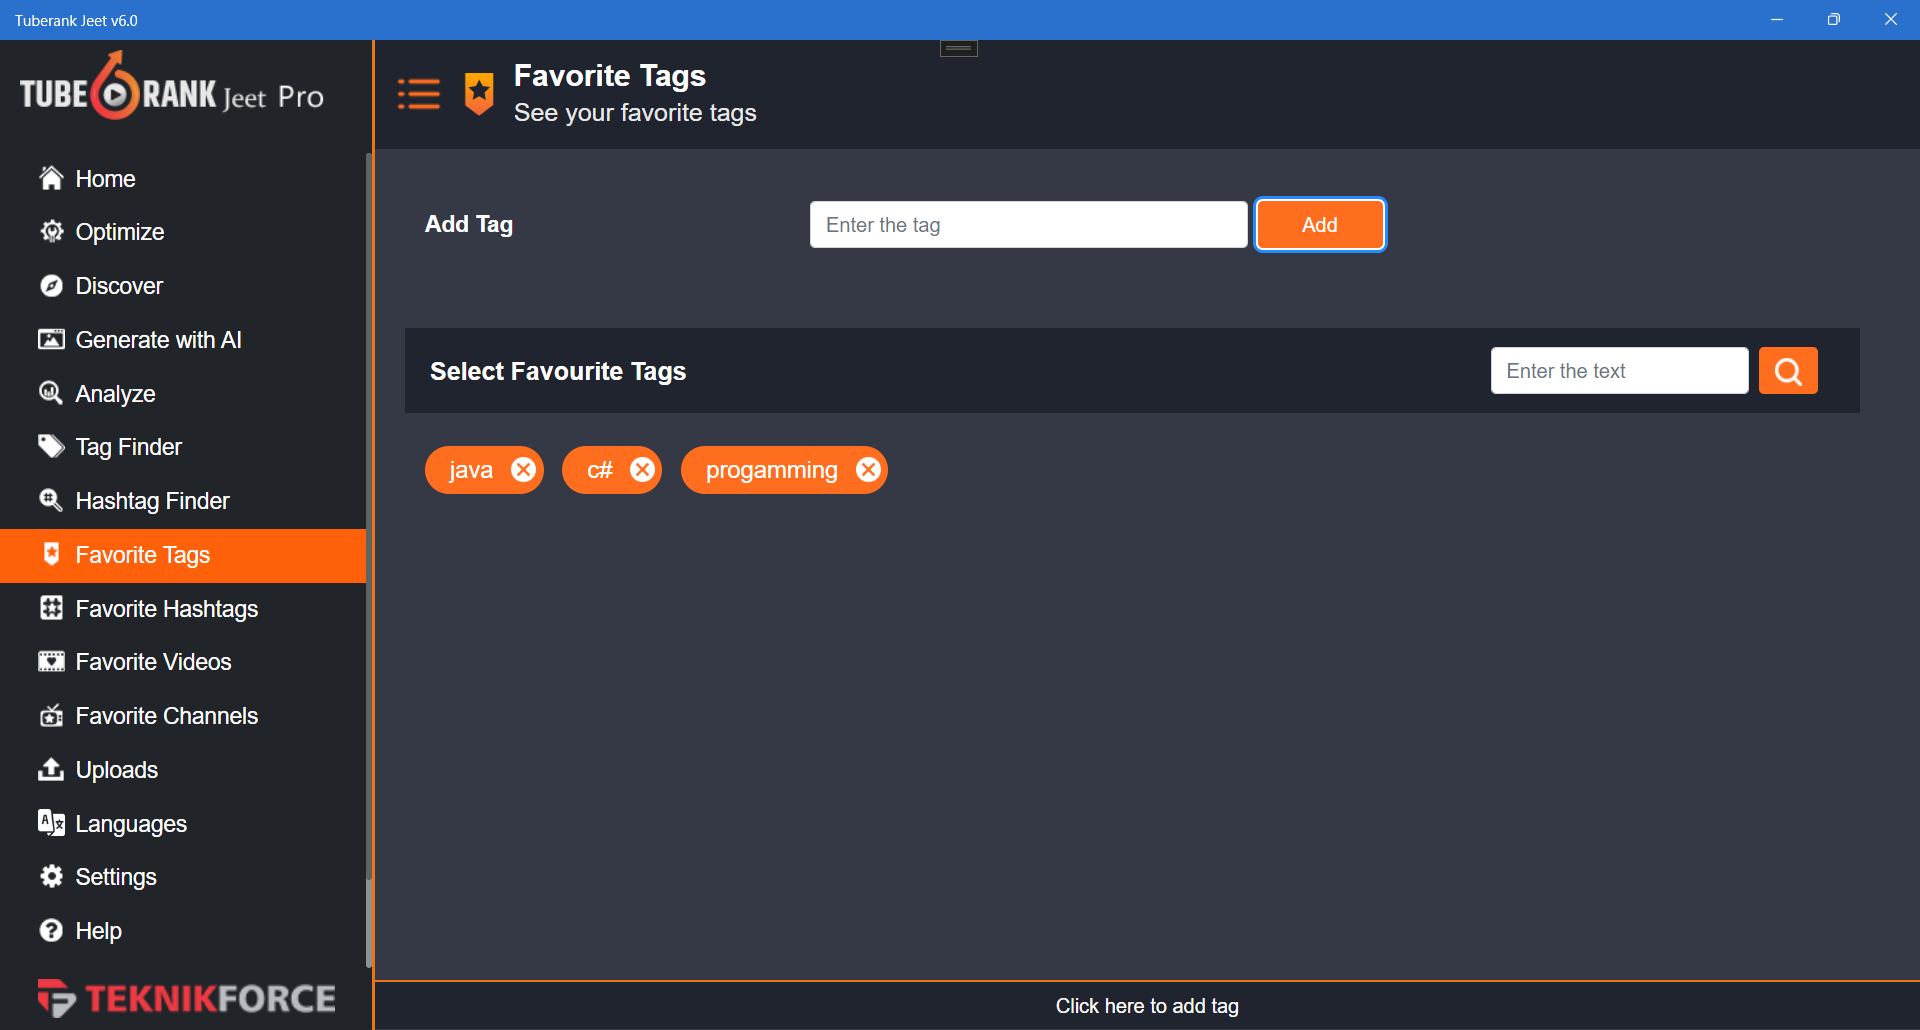Screen dimensions: 1920x1030
Task: Click the orange Add button
Action: click(x=1320, y=225)
